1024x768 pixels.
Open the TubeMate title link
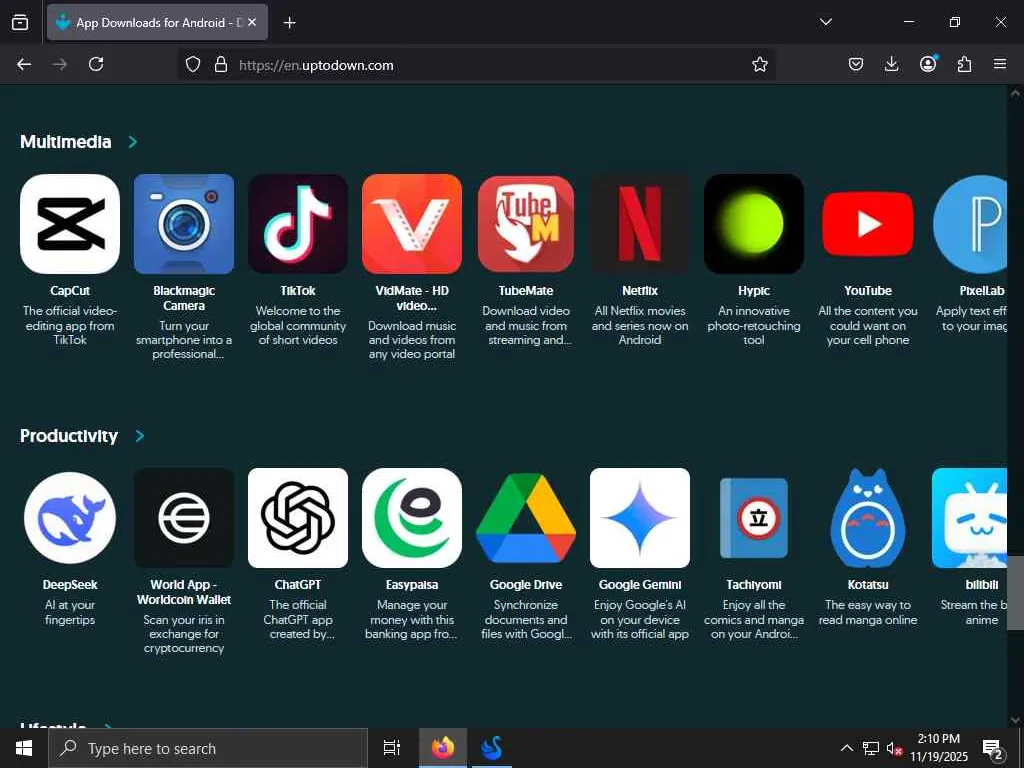tap(526, 291)
